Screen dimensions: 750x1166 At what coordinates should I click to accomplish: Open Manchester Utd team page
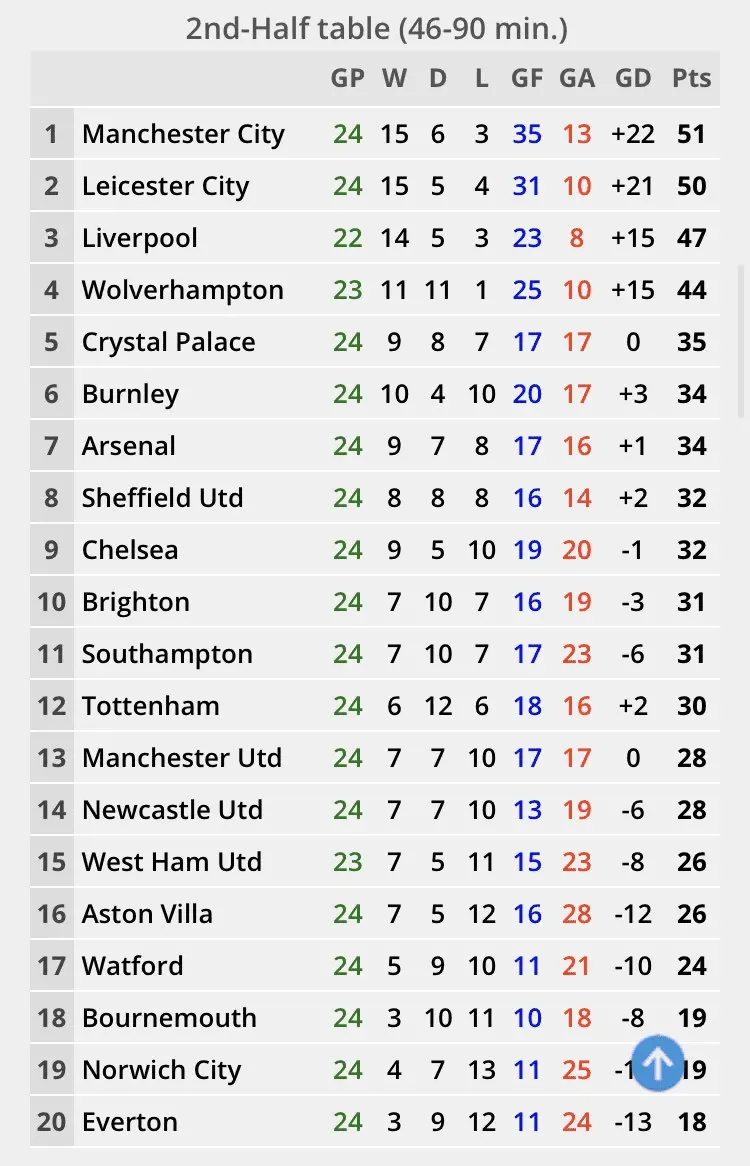coord(181,758)
